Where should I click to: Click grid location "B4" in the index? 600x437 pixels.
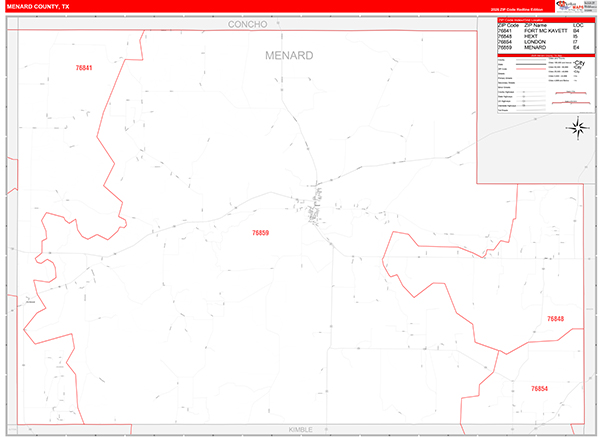576,31
